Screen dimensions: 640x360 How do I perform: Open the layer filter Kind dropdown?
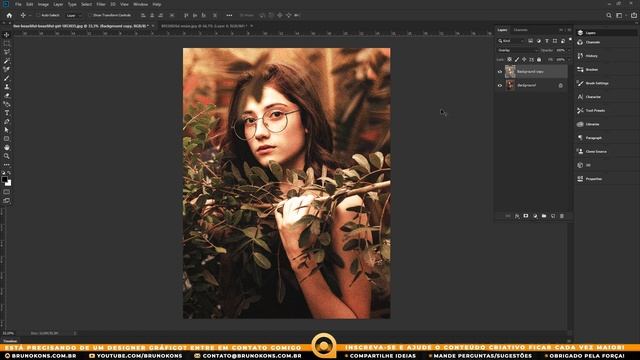click(511, 41)
